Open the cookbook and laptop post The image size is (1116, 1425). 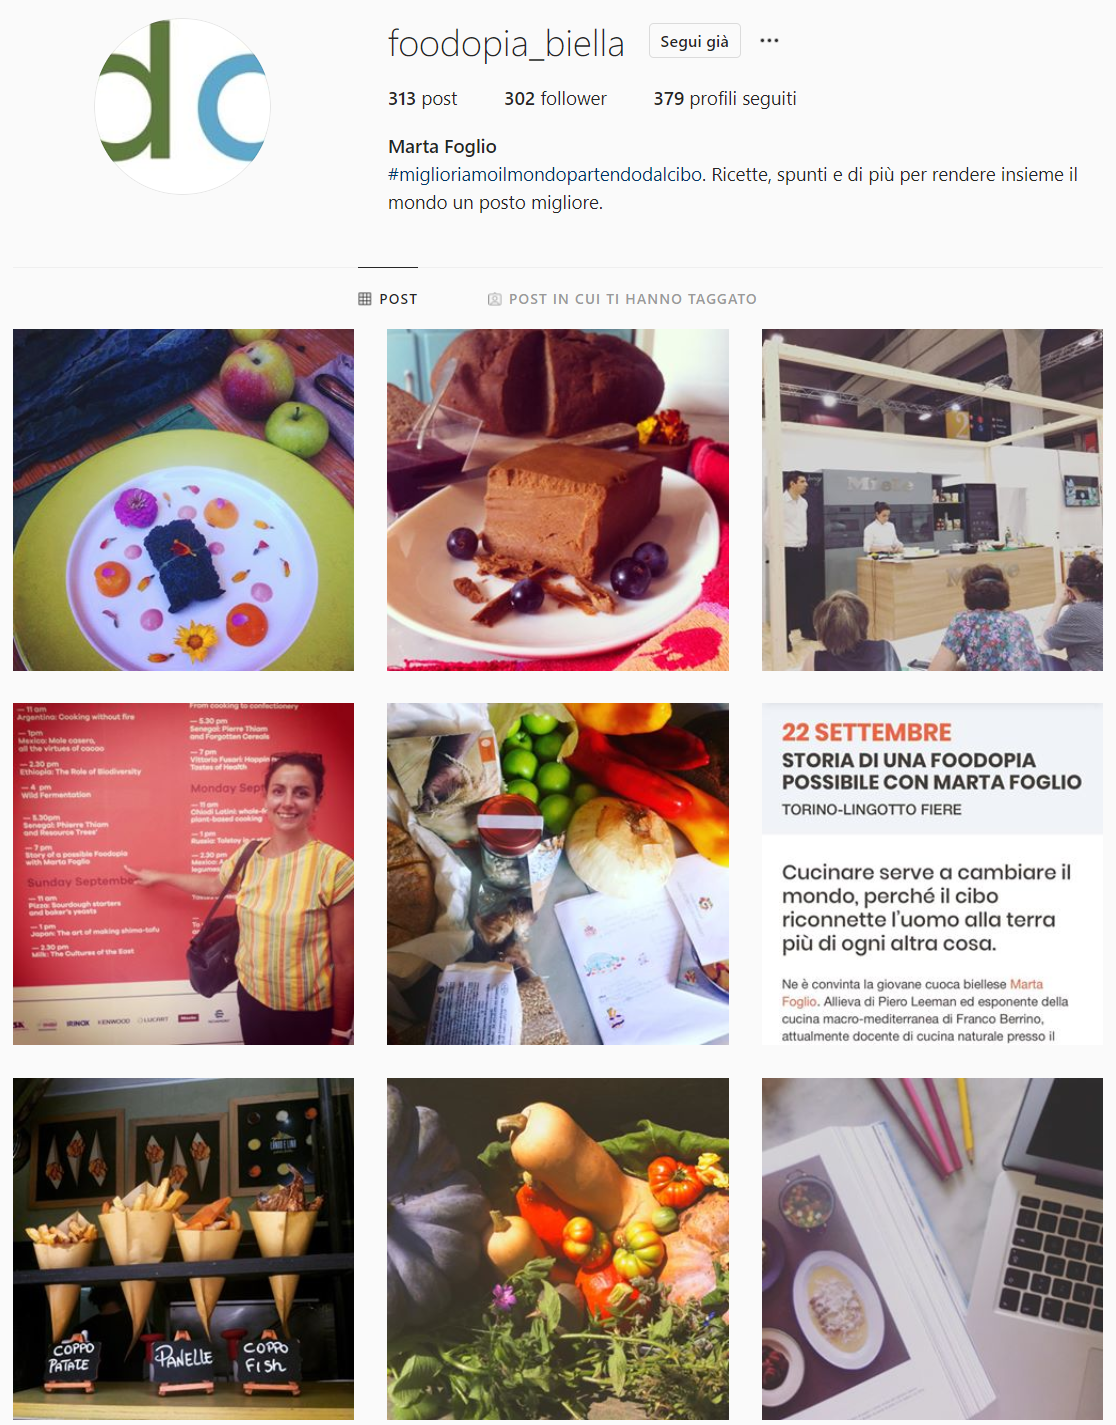(x=932, y=1249)
